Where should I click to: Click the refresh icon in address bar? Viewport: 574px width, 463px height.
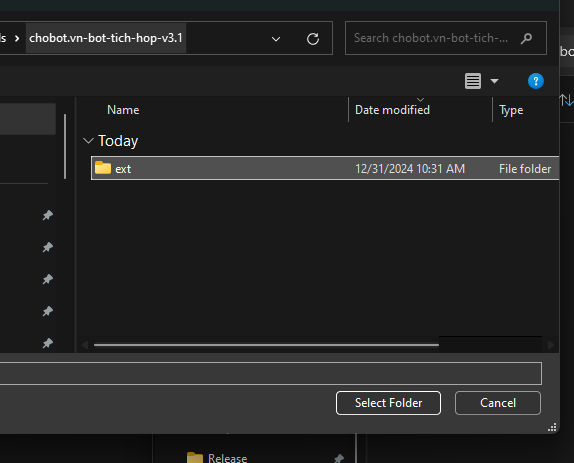click(313, 38)
